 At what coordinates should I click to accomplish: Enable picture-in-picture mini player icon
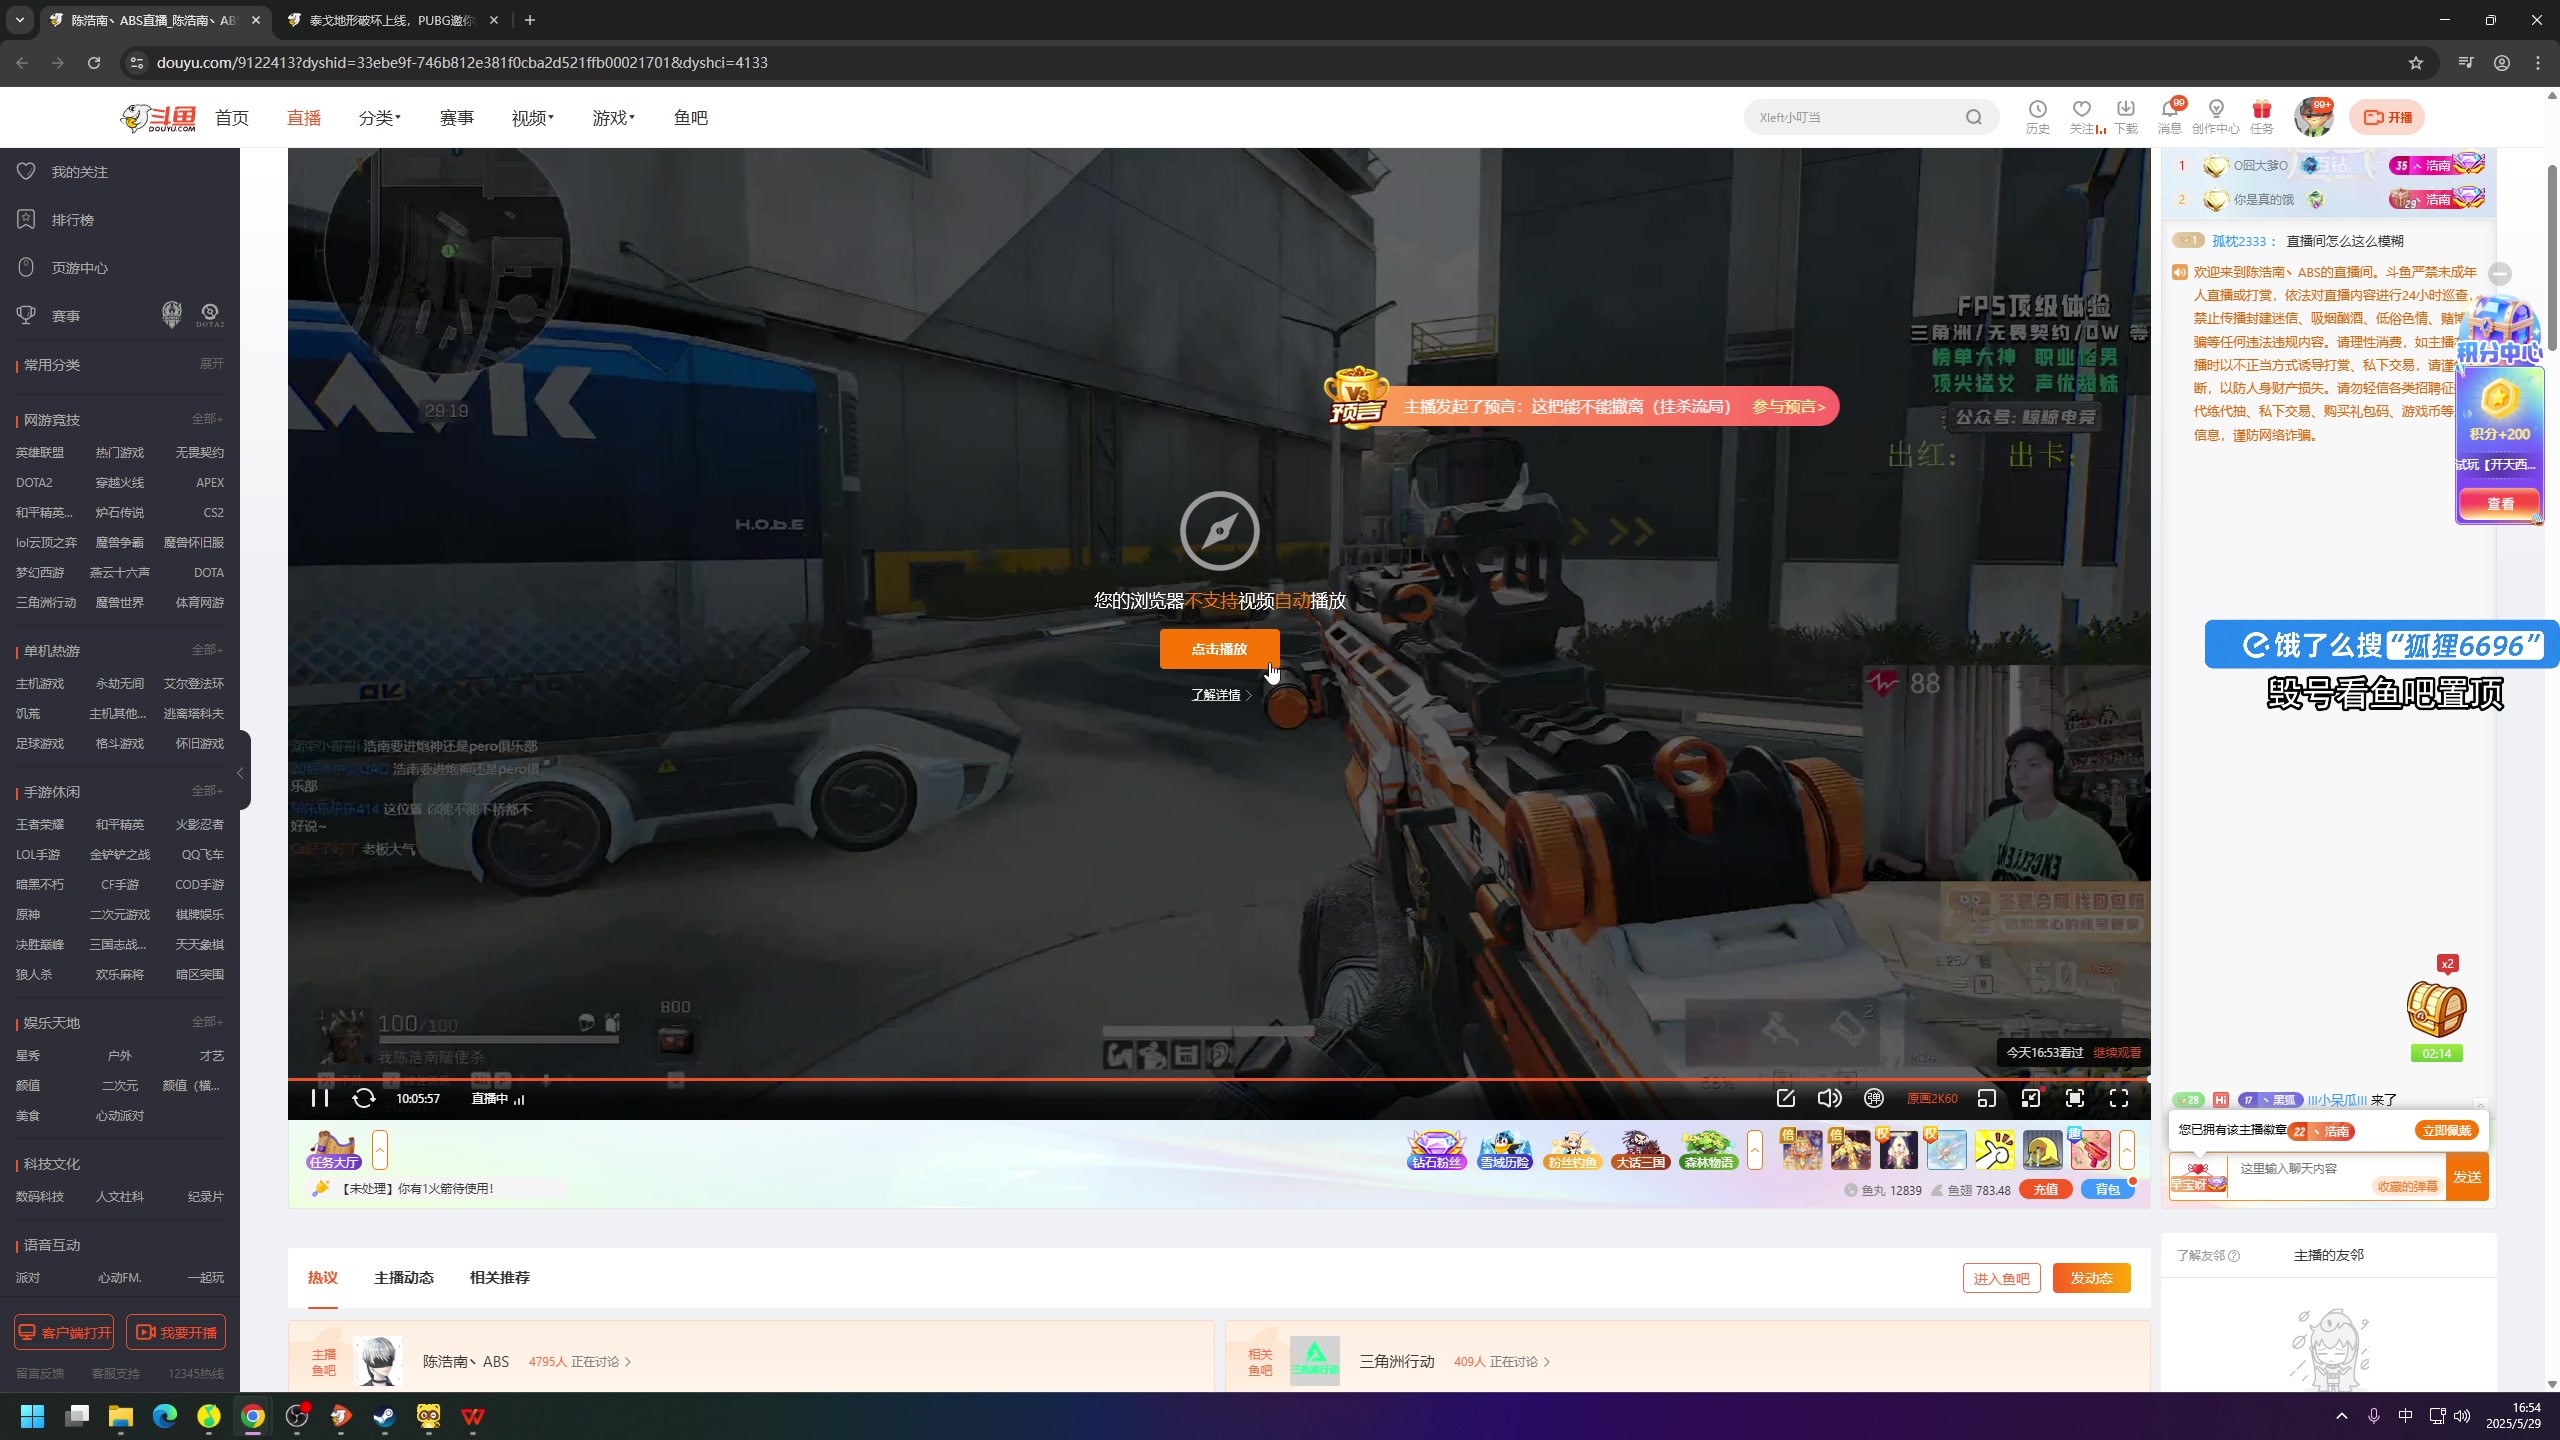point(1987,1098)
